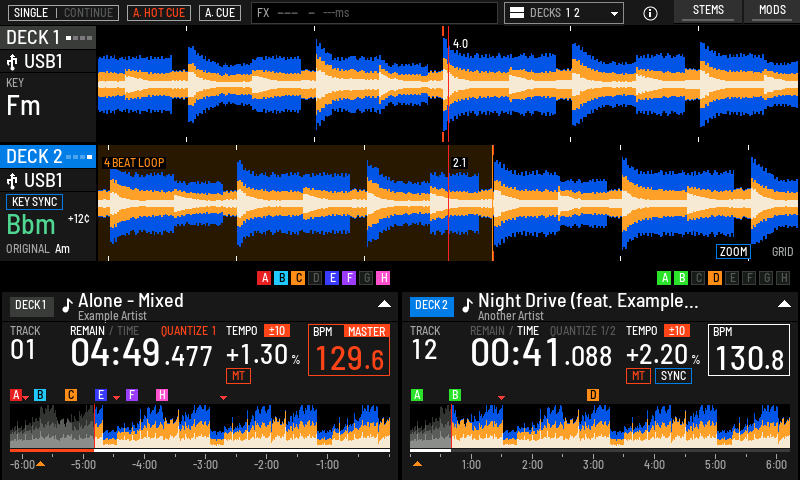
Task: Select DECK1 label in track panel
Action: (x=31, y=305)
